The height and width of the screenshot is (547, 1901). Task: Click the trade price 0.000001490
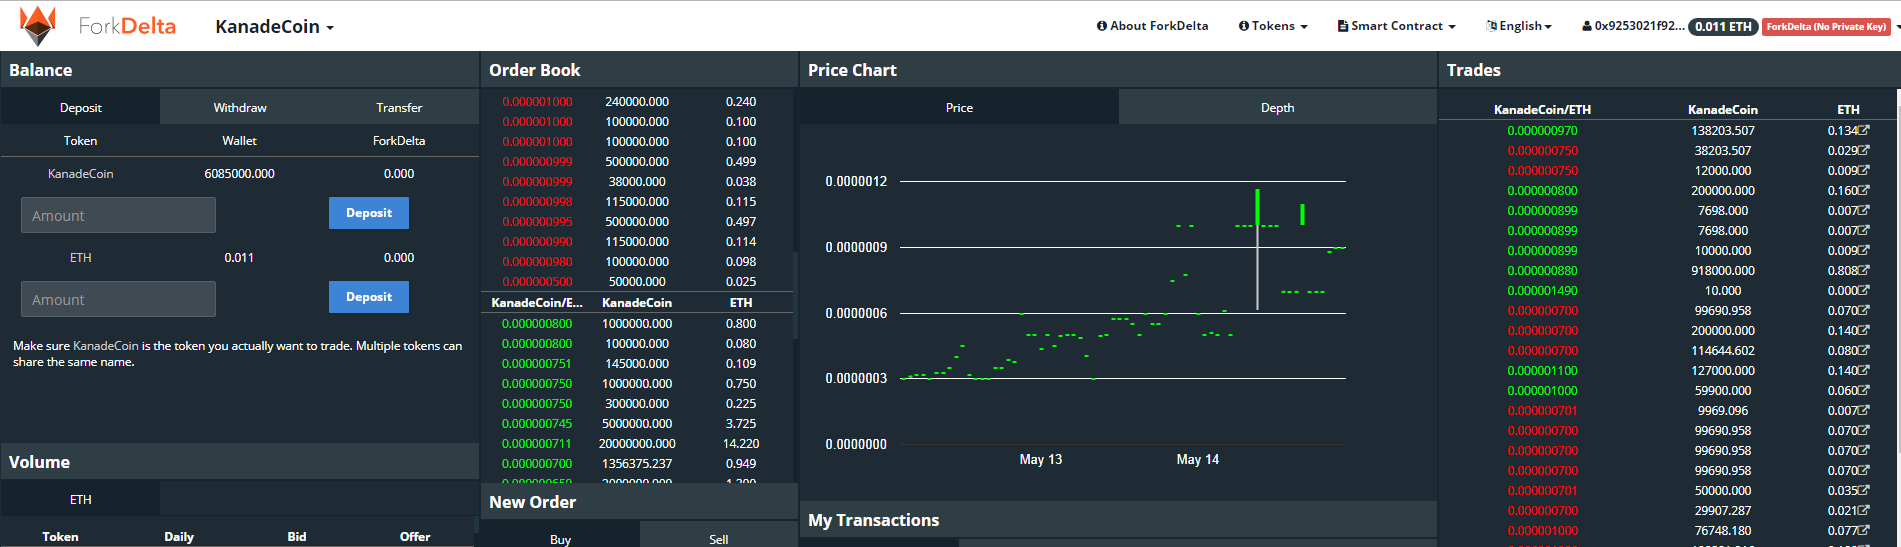pyautogui.click(x=1542, y=290)
